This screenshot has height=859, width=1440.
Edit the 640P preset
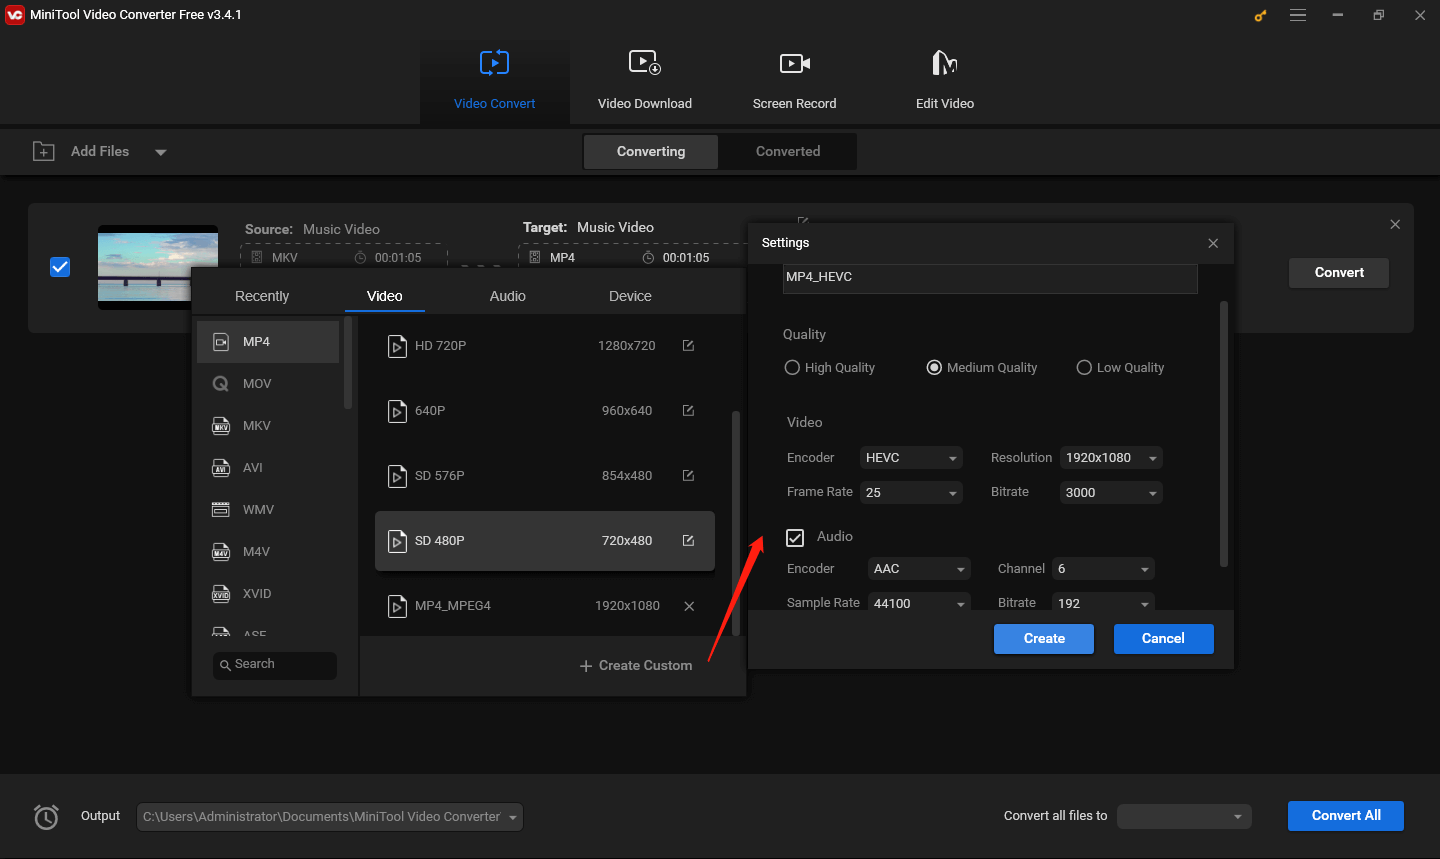coord(688,410)
